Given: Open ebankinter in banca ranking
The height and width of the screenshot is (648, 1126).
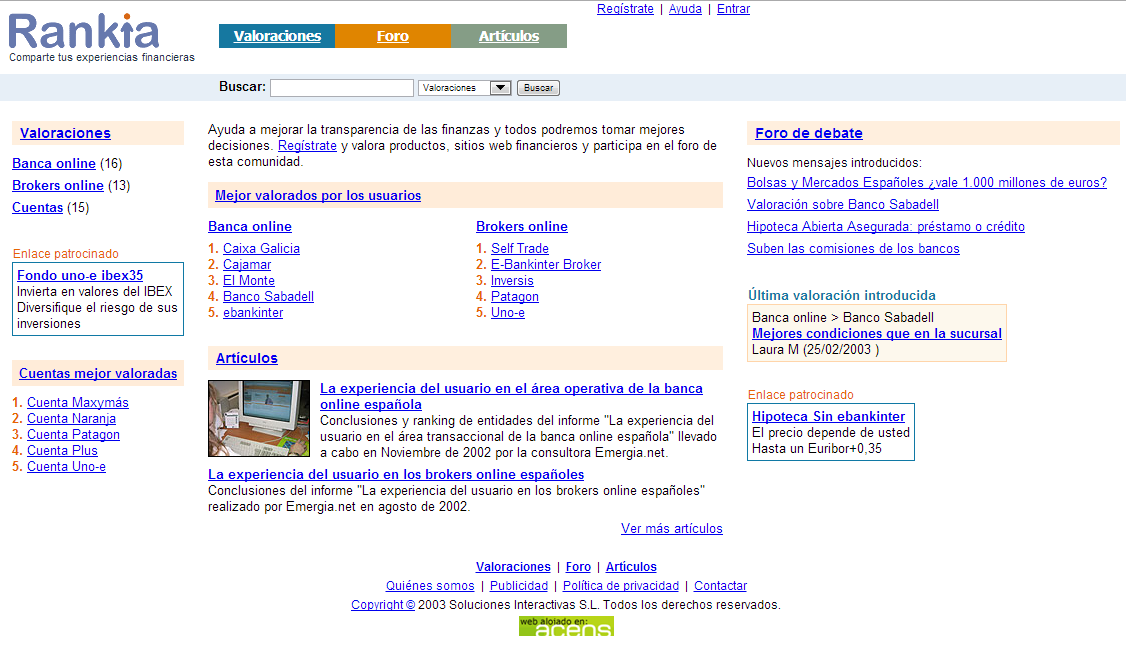Looking at the screenshot, I should click(x=253, y=313).
